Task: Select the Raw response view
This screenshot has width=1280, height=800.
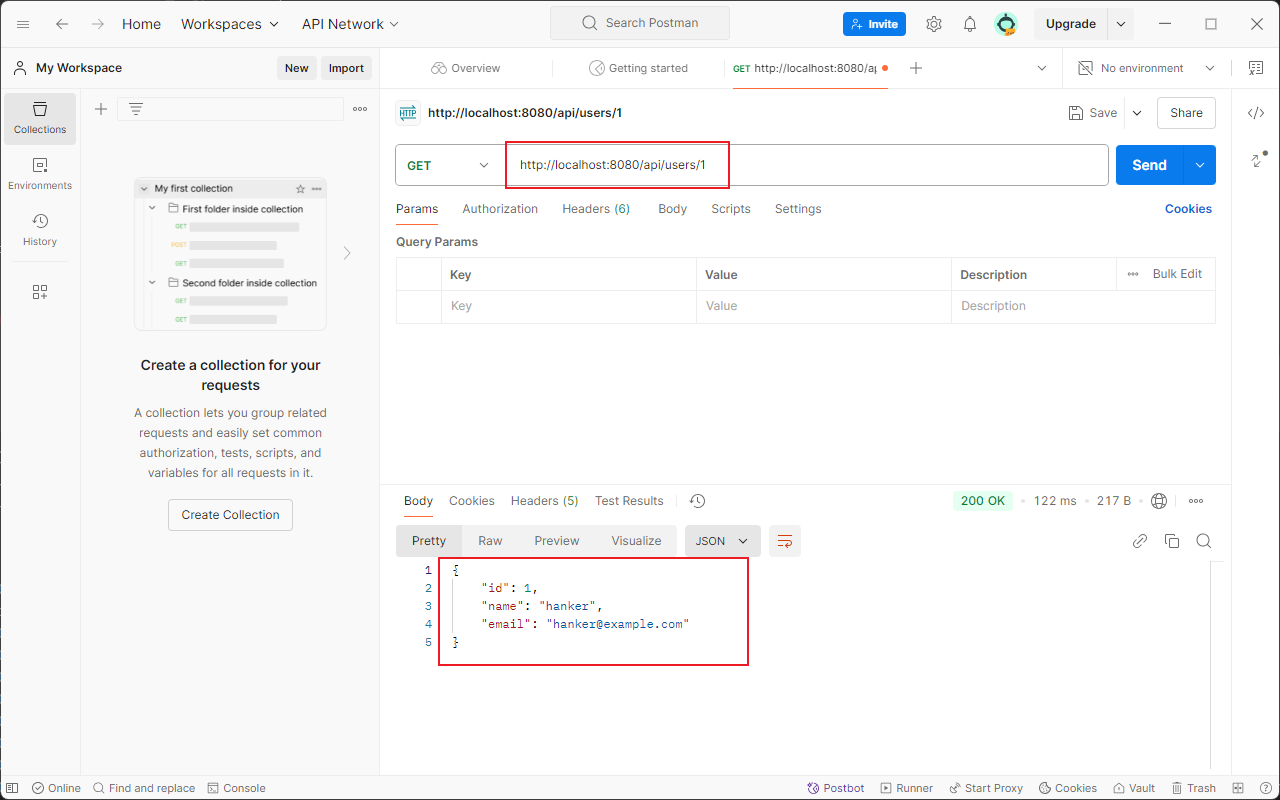Action: [490, 541]
